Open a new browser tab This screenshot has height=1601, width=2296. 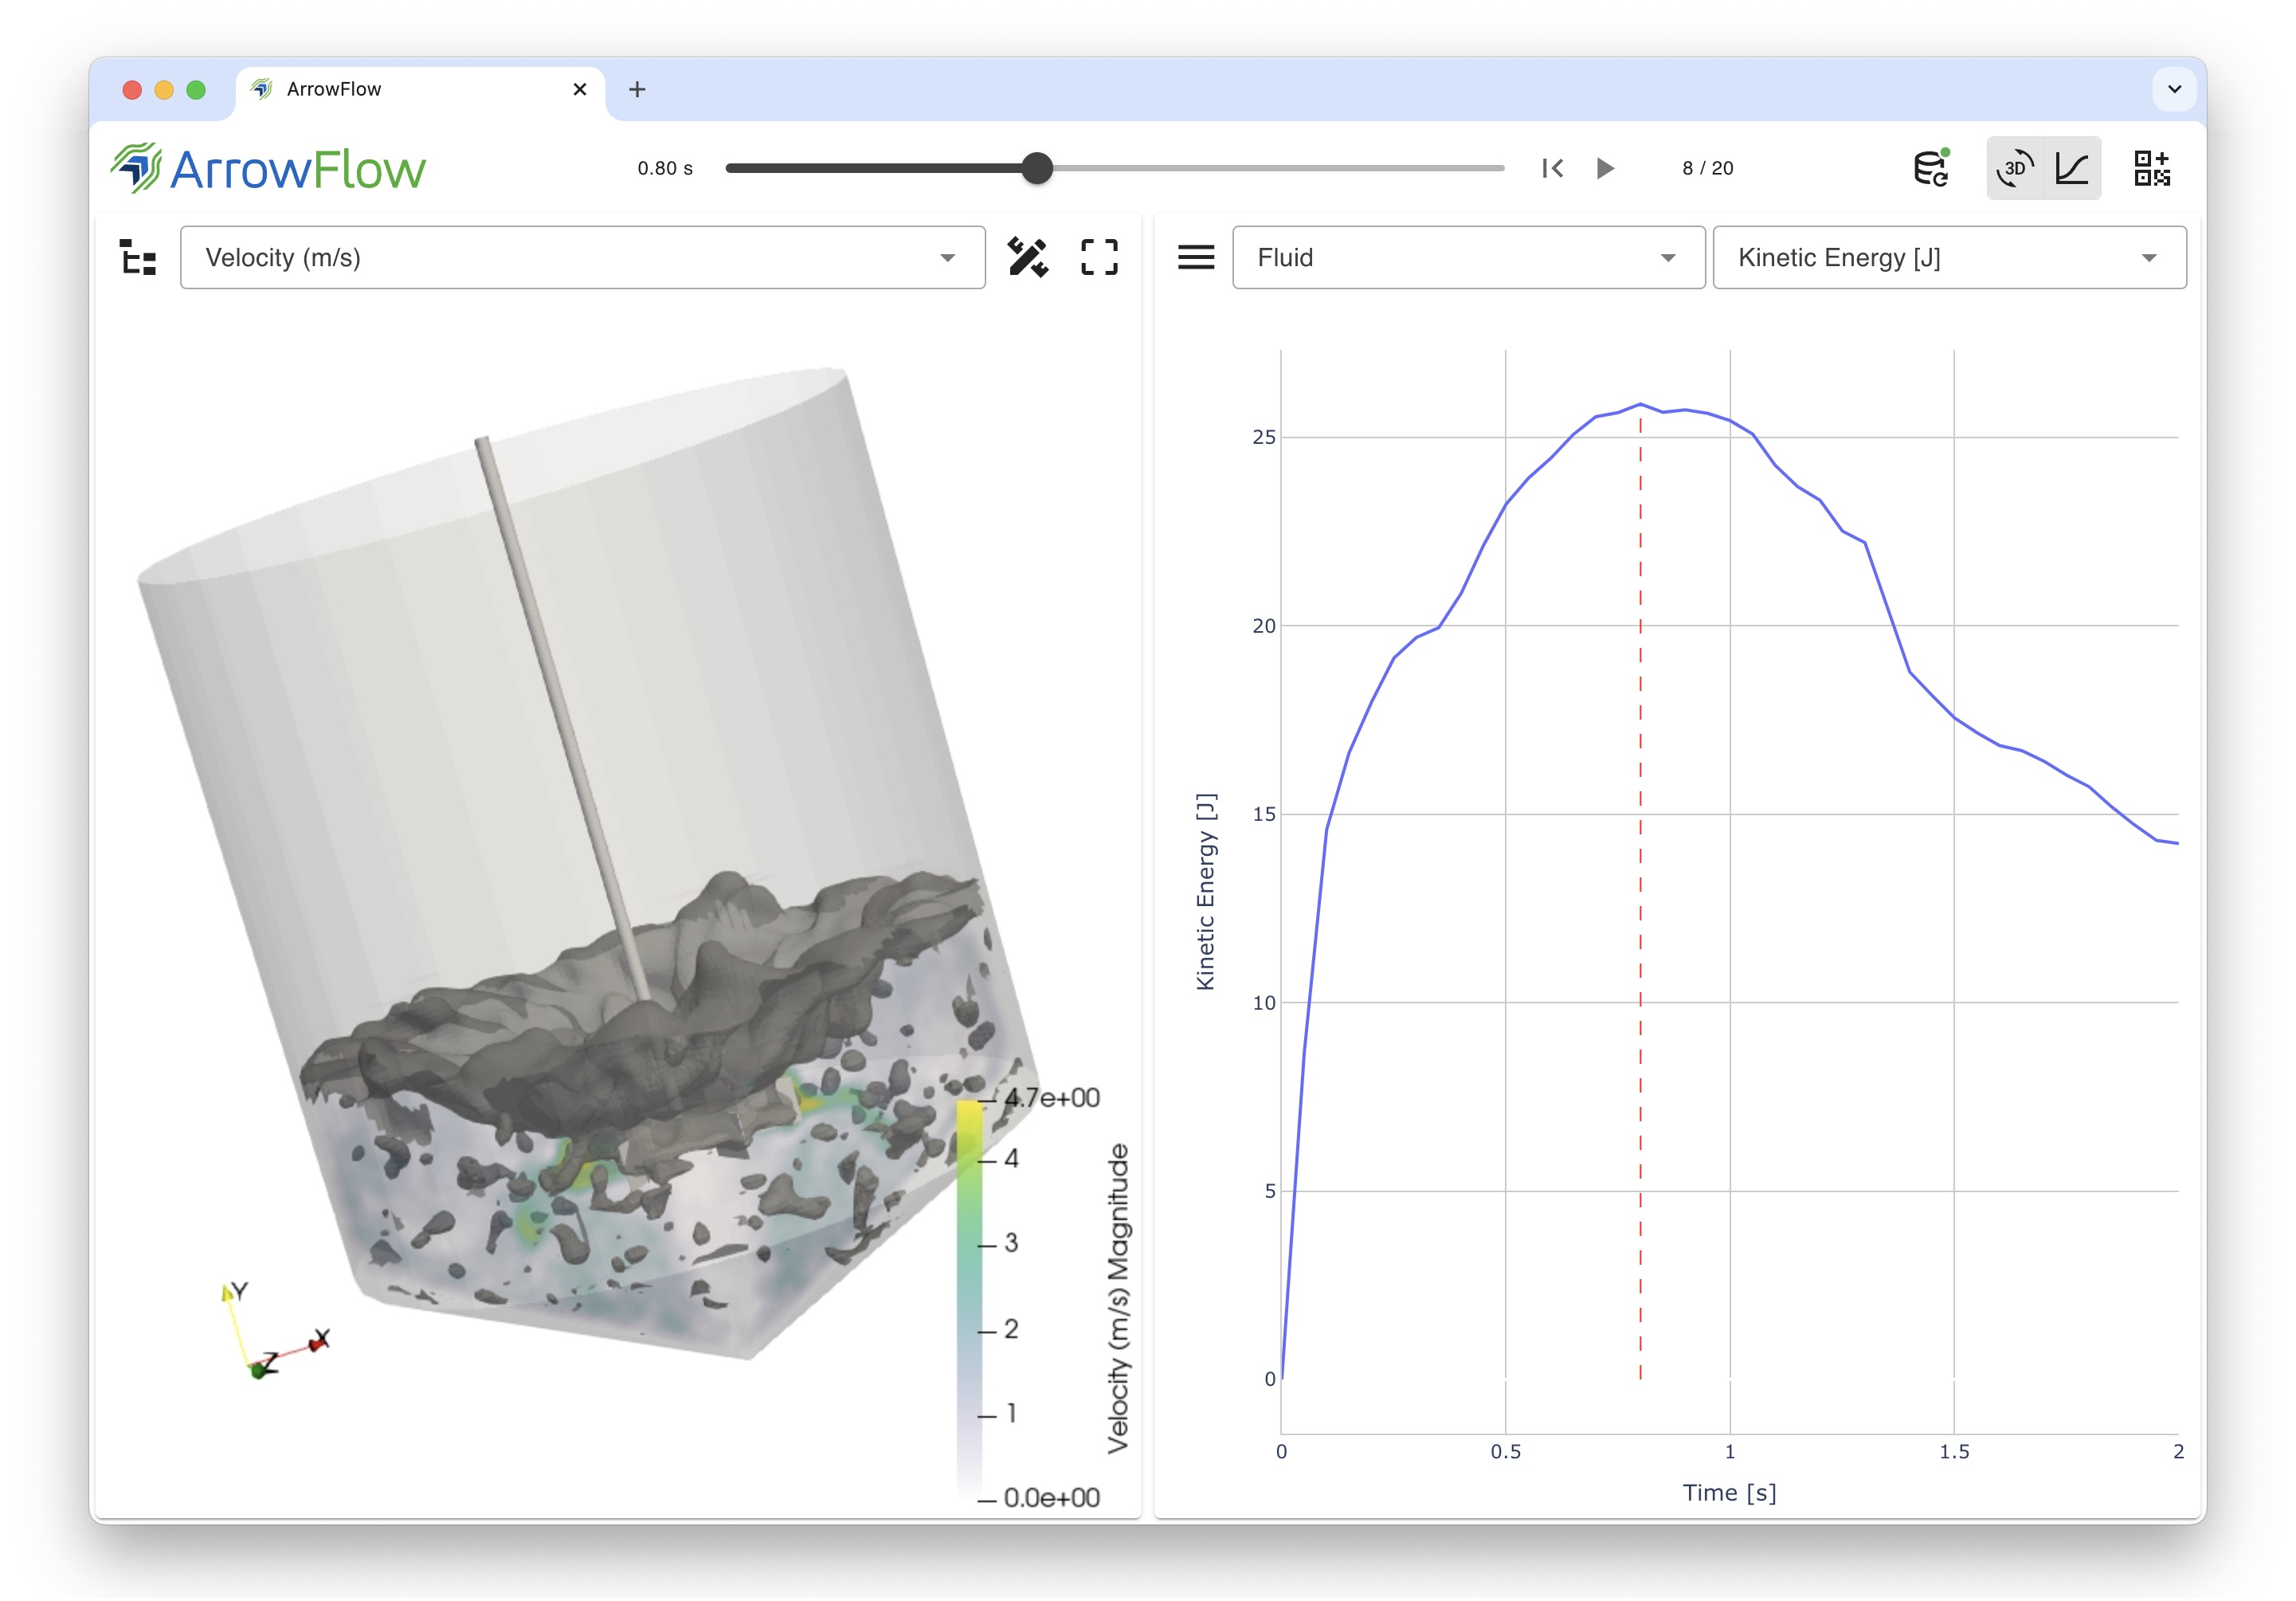pyautogui.click(x=637, y=89)
